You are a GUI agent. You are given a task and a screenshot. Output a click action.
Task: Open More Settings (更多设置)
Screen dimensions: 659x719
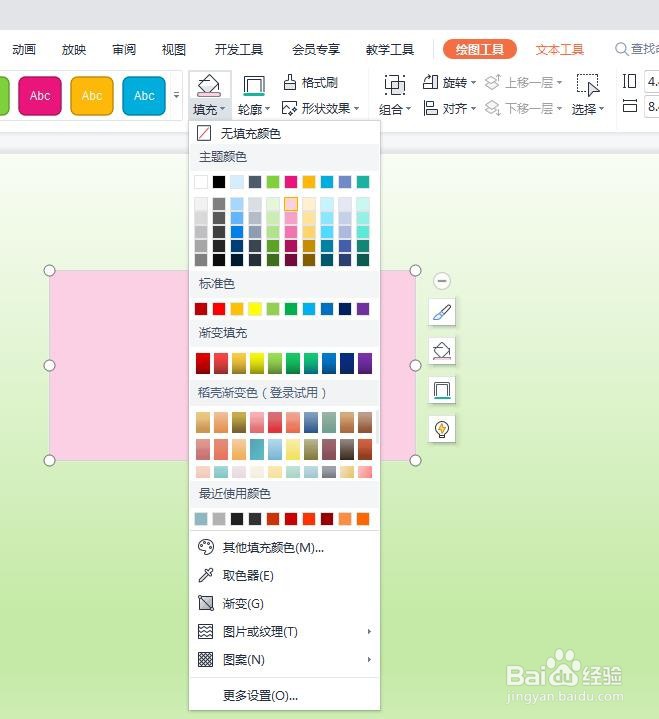coord(284,695)
